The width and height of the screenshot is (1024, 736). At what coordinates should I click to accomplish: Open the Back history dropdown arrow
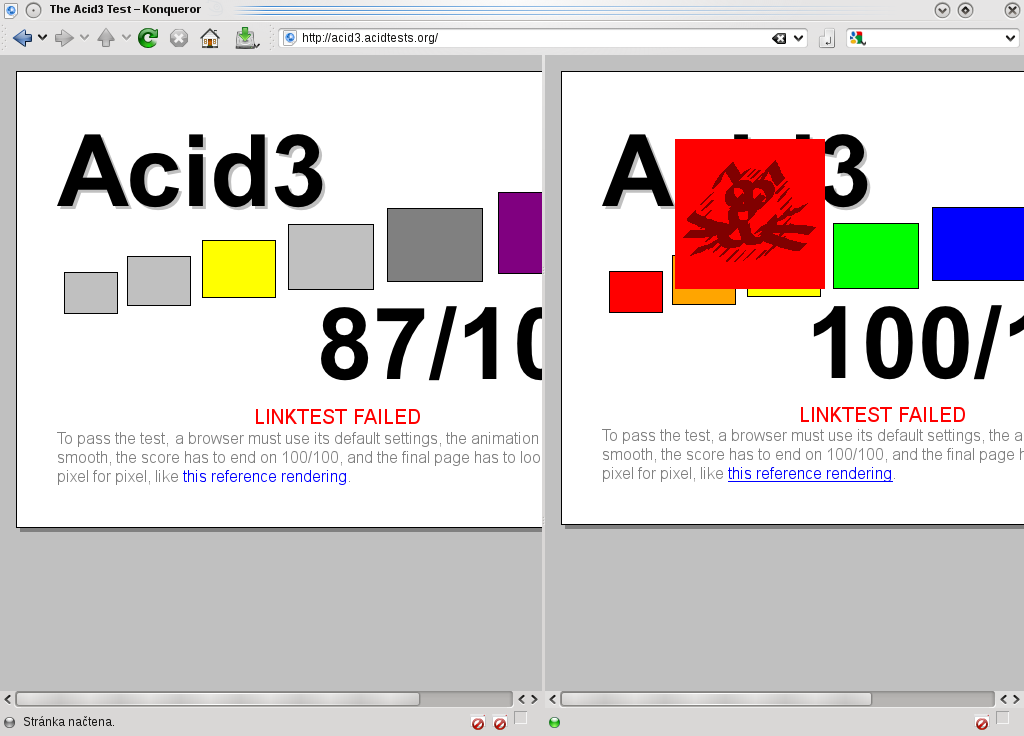click(x=42, y=38)
